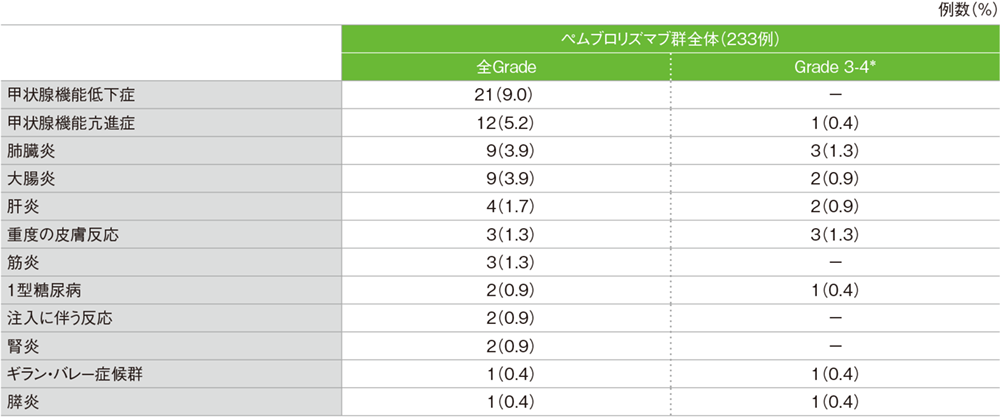Click the 例数(%) unit label
This screenshot has width=1000, height=417.
969,10
